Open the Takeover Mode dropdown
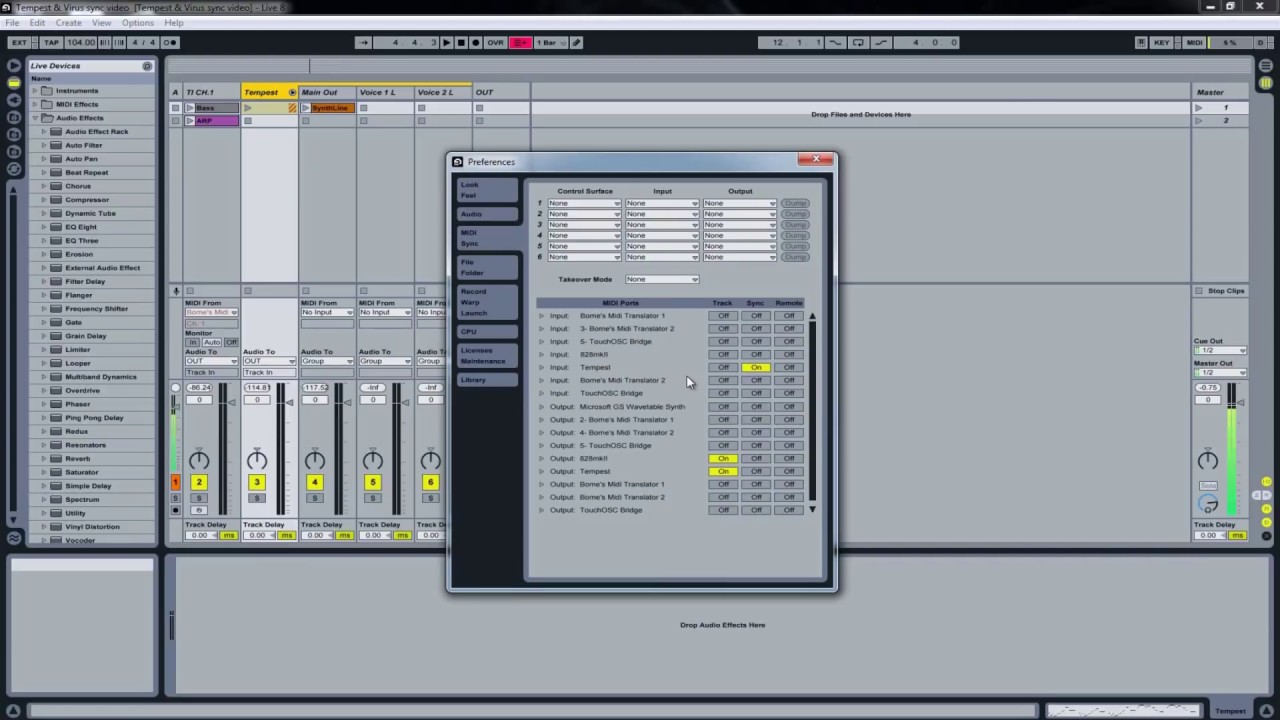1280x720 pixels. [x=662, y=280]
